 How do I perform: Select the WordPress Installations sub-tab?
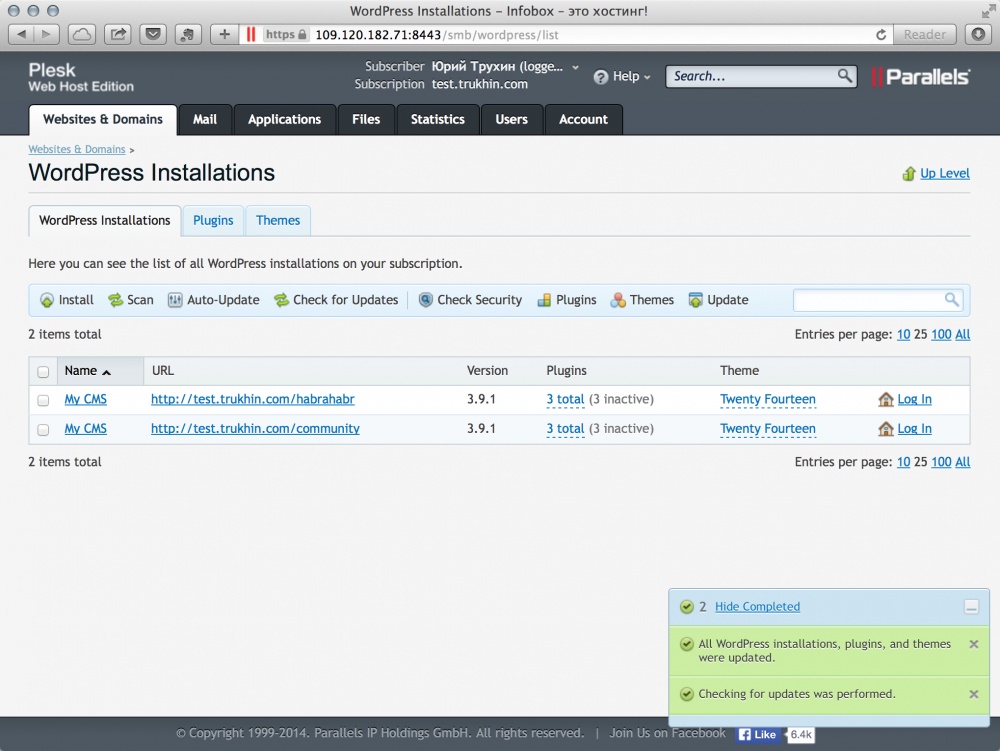pos(105,221)
